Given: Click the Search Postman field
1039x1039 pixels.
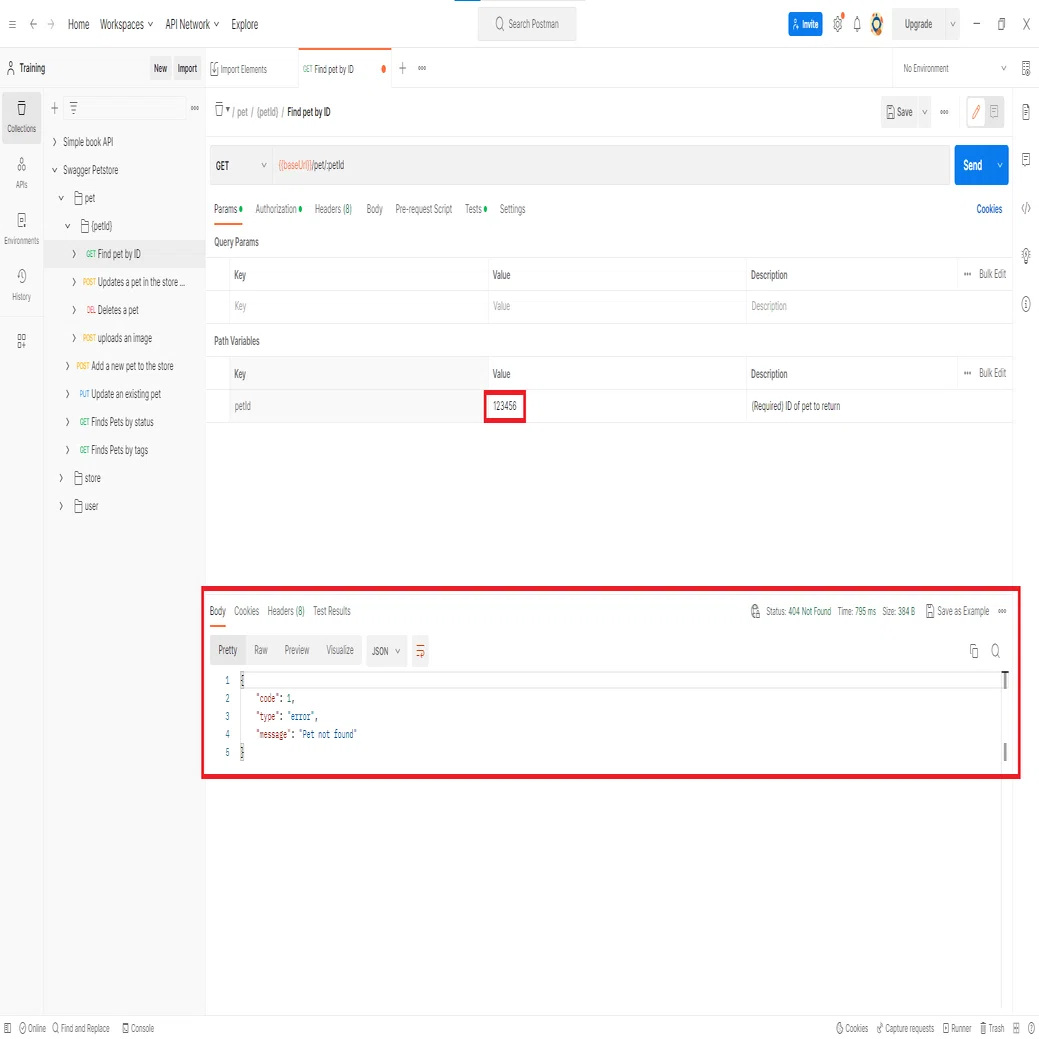Looking at the screenshot, I should point(527,24).
